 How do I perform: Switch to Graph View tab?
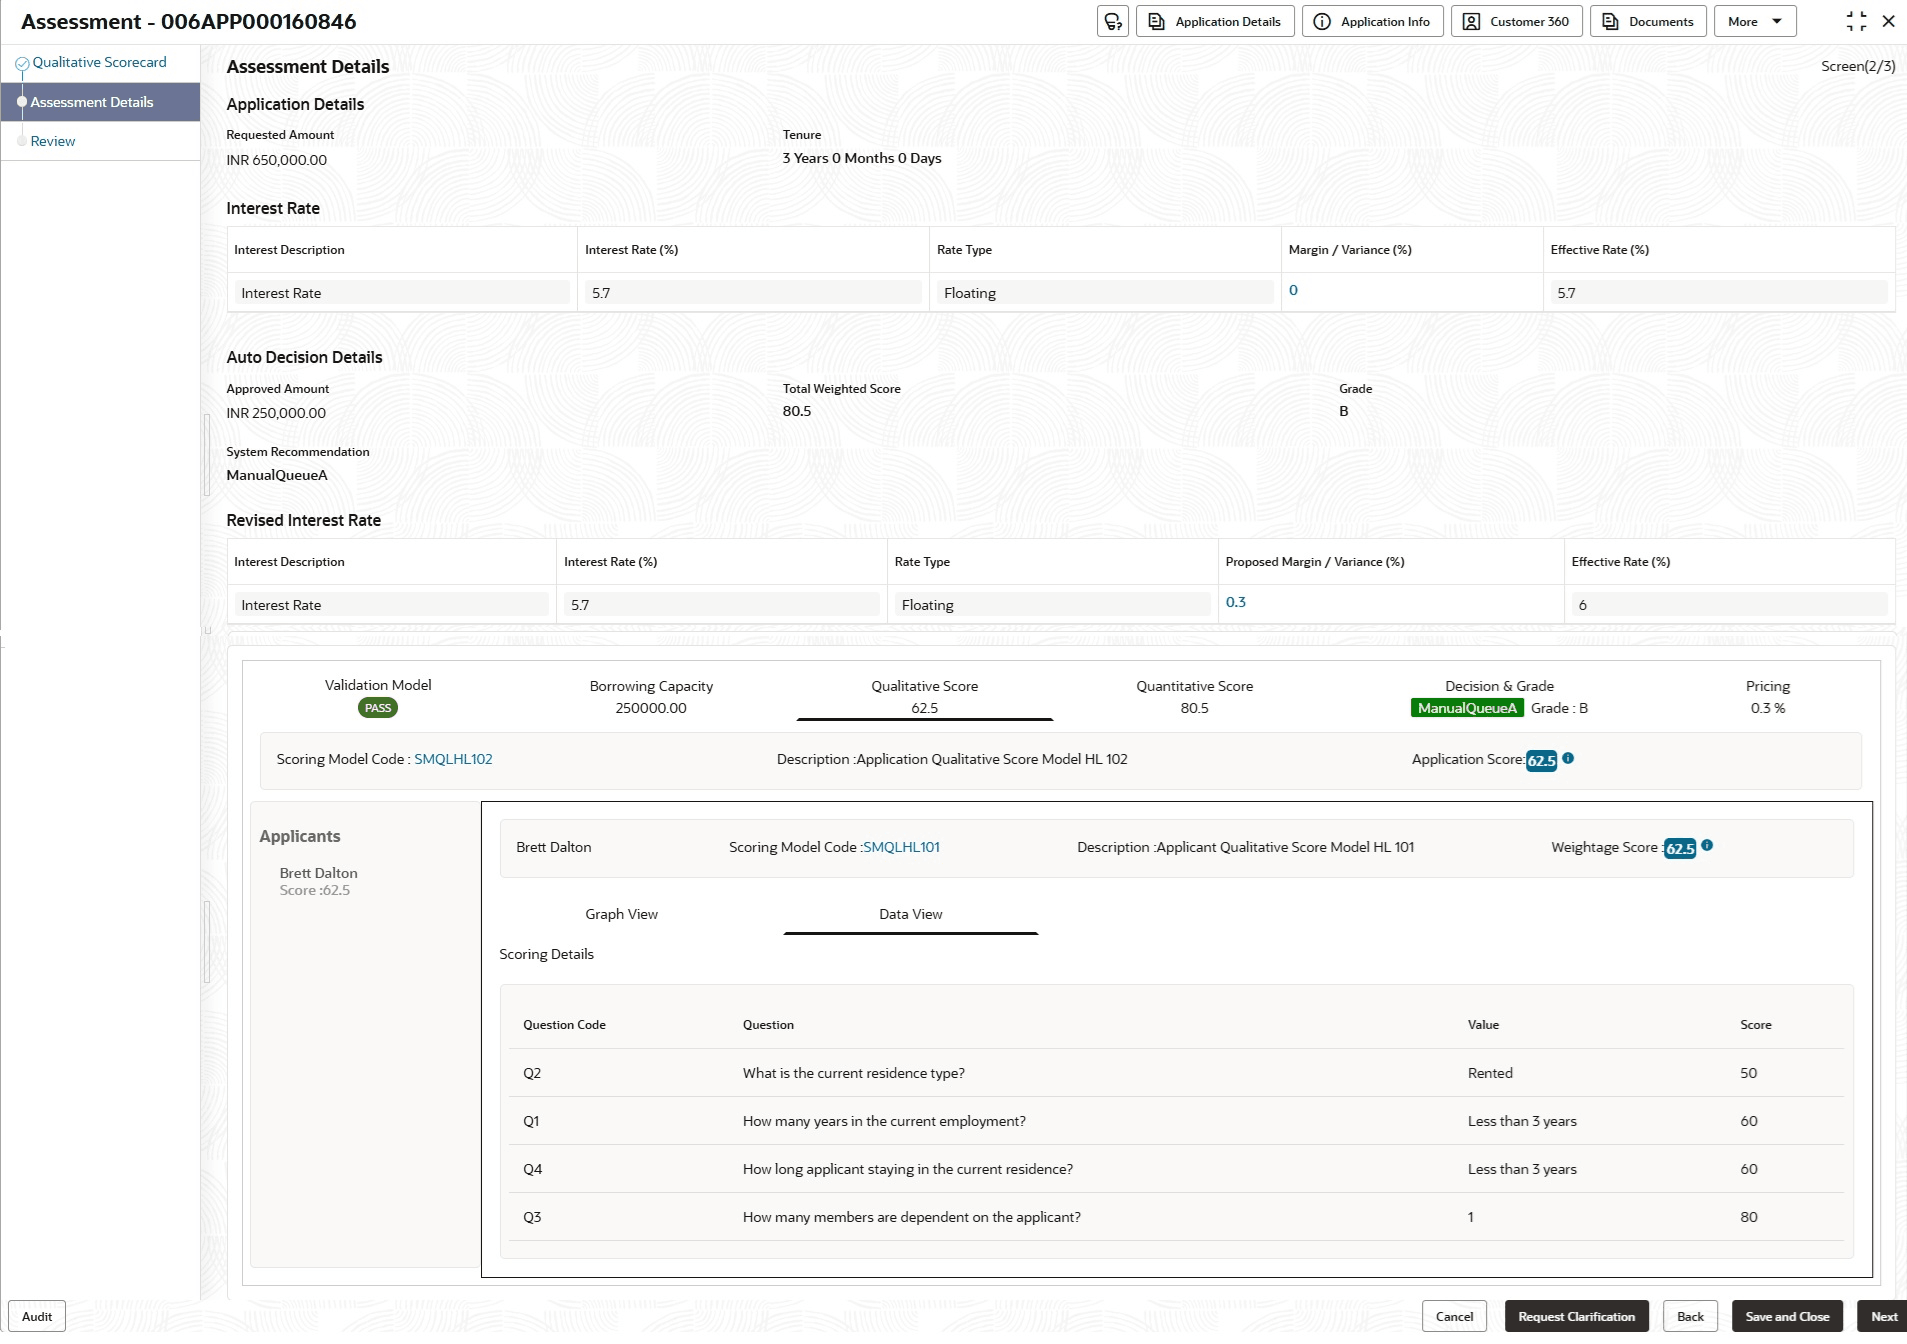pos(621,914)
